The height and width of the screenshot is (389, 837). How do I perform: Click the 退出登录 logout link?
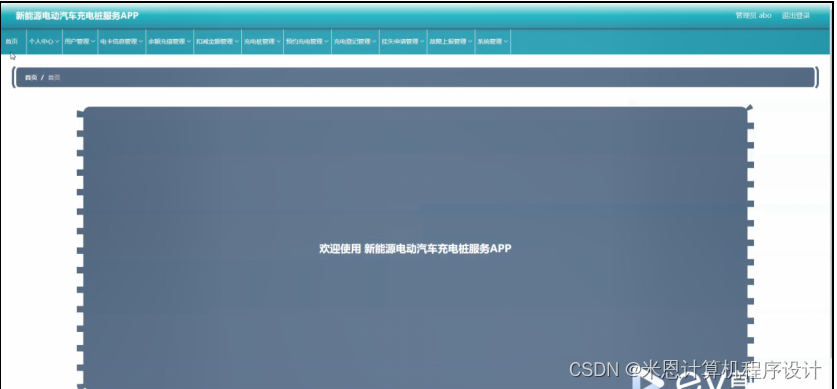795,15
